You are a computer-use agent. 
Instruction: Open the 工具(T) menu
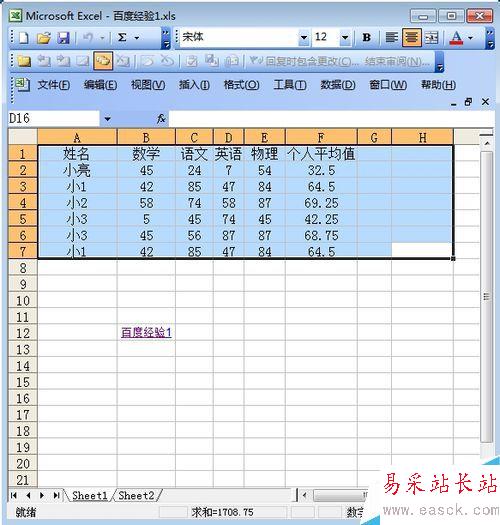click(x=290, y=85)
